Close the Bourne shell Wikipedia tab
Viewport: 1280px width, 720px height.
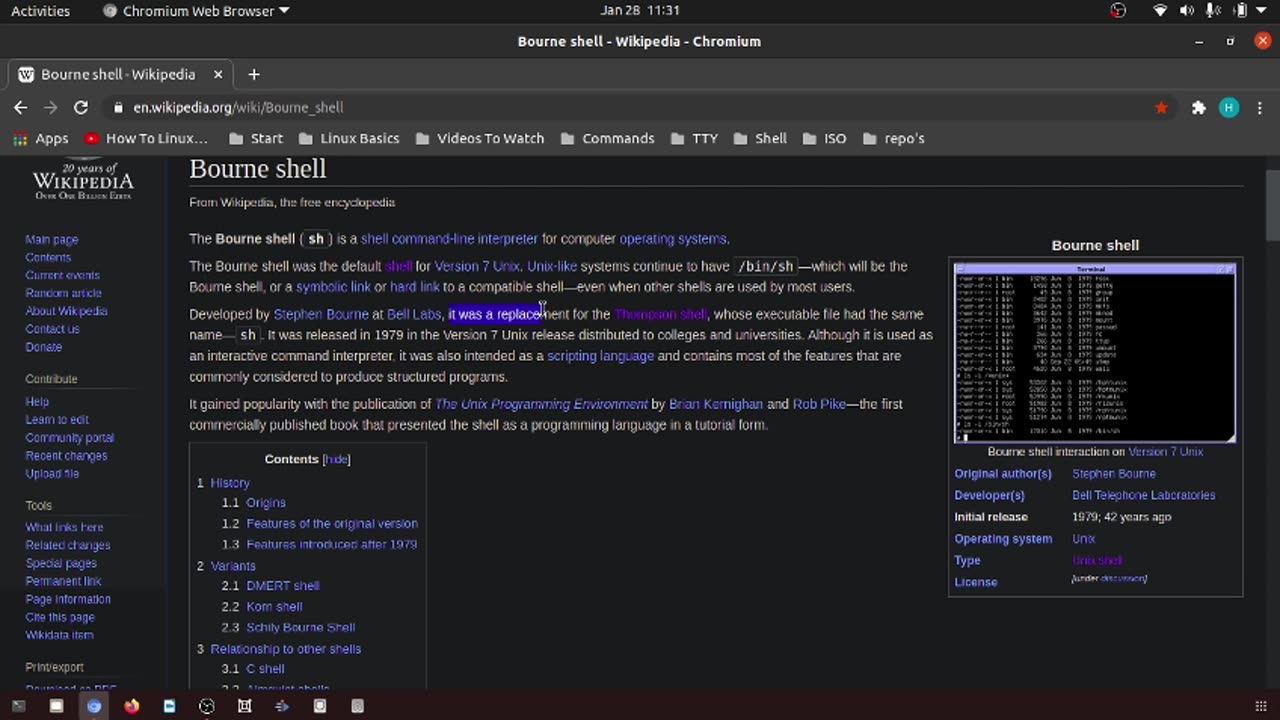pyautogui.click(x=218, y=74)
